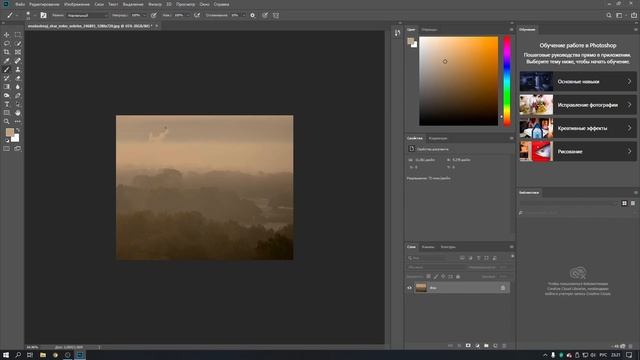Select the Crop tool
The width and height of the screenshot is (640, 360).
pos(7,52)
